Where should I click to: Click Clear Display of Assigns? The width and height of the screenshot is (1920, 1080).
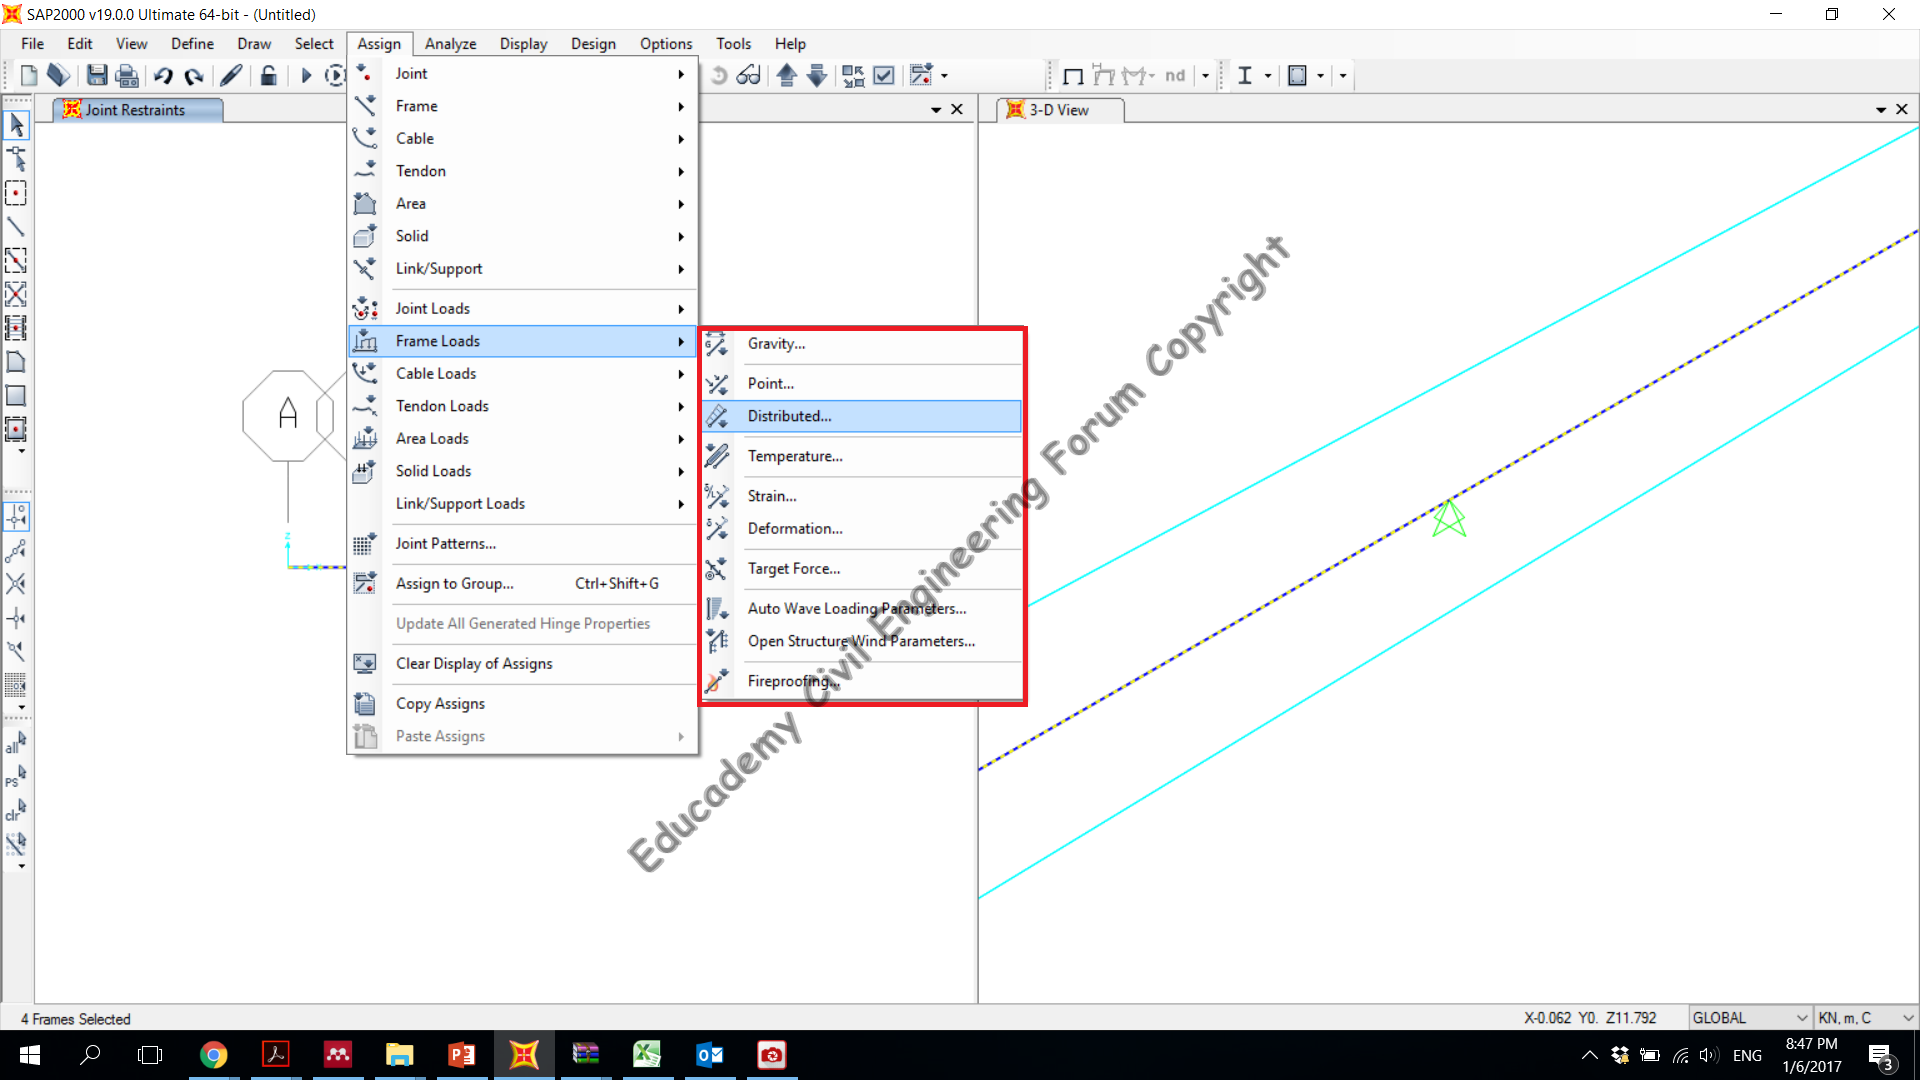tap(522, 664)
